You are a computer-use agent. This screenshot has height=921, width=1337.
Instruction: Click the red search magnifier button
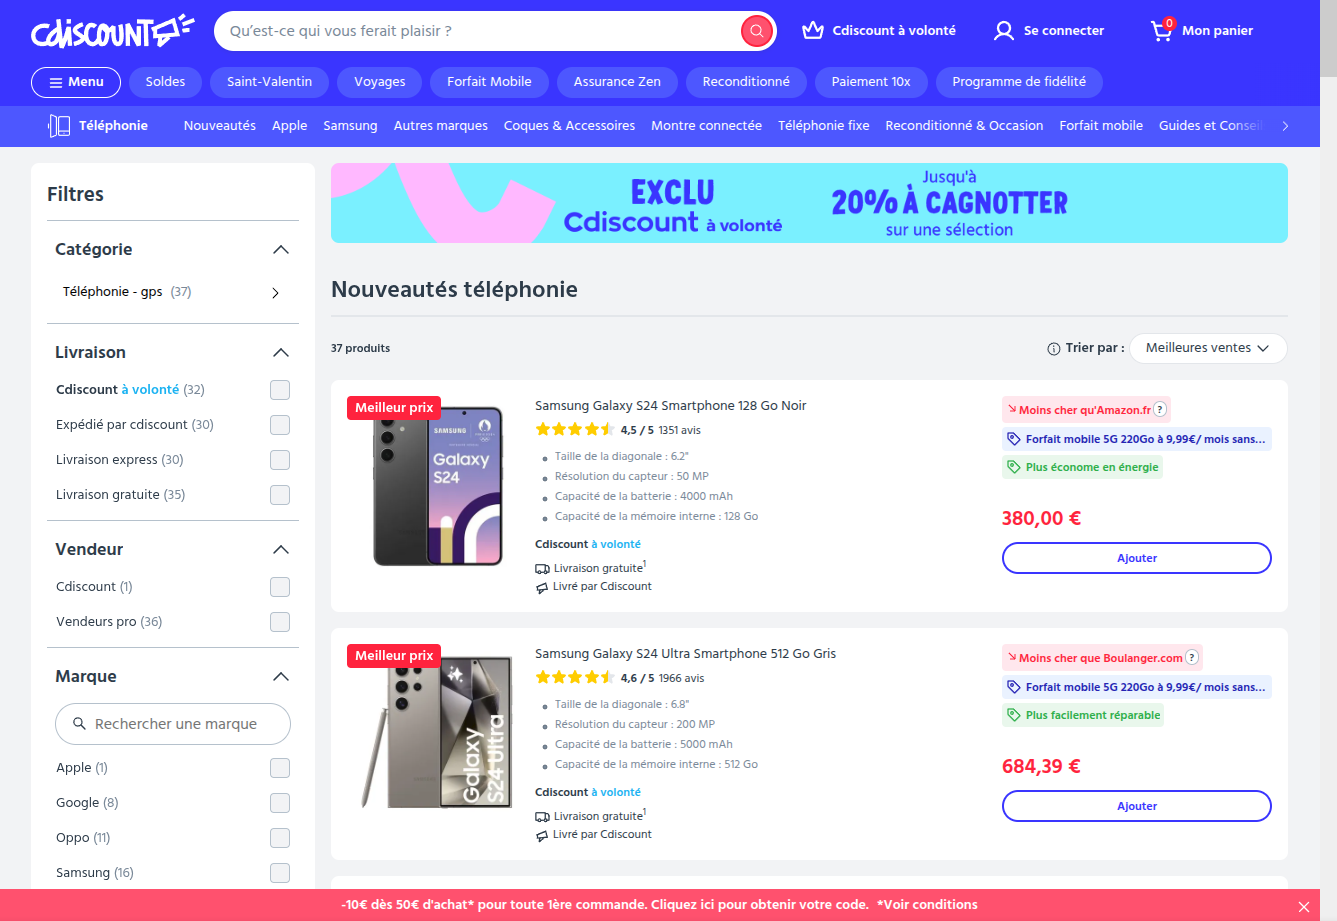[757, 31]
